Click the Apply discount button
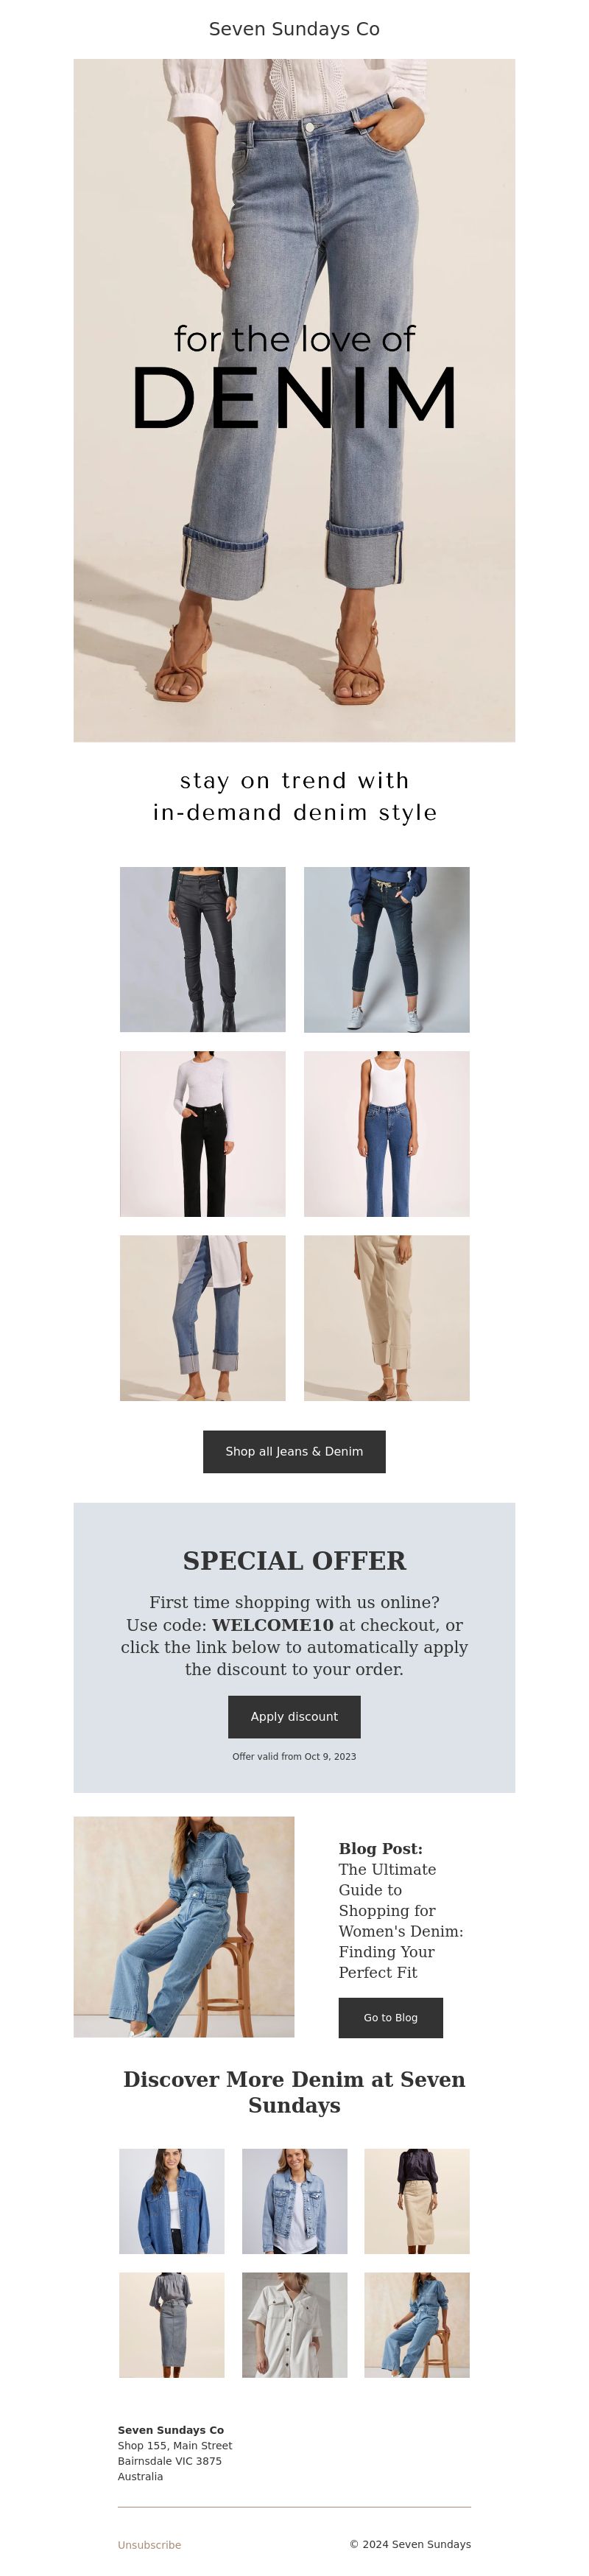The height and width of the screenshot is (2576, 589). click(294, 1716)
